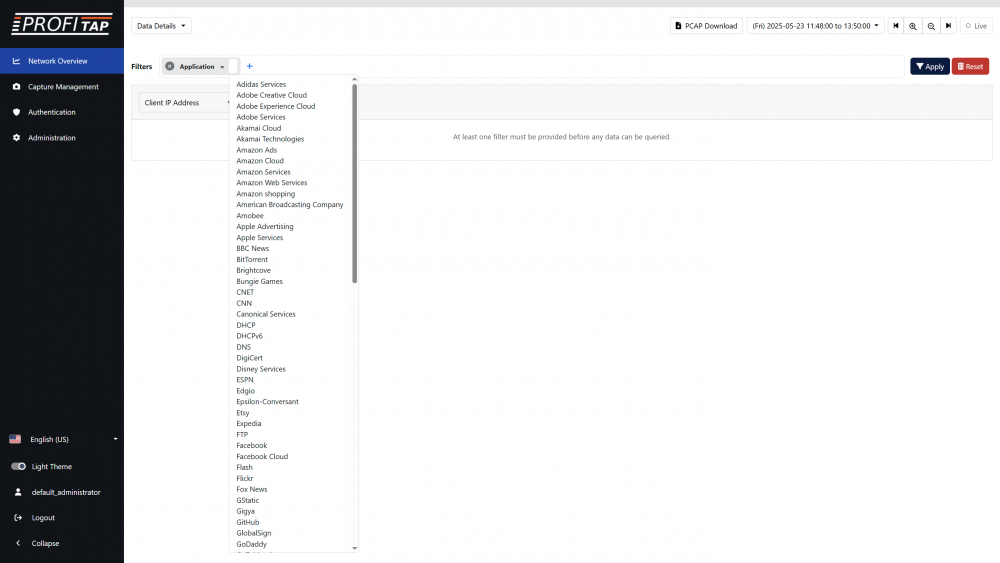Click the Profitap logo
Image resolution: width=1000 pixels, height=563 pixels.
coord(61,24)
